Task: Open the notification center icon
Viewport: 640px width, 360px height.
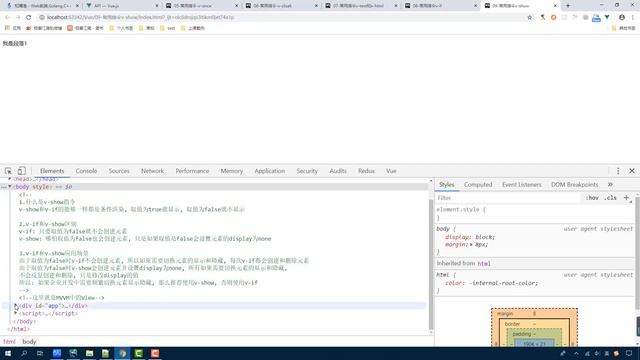Action: (x=629, y=353)
